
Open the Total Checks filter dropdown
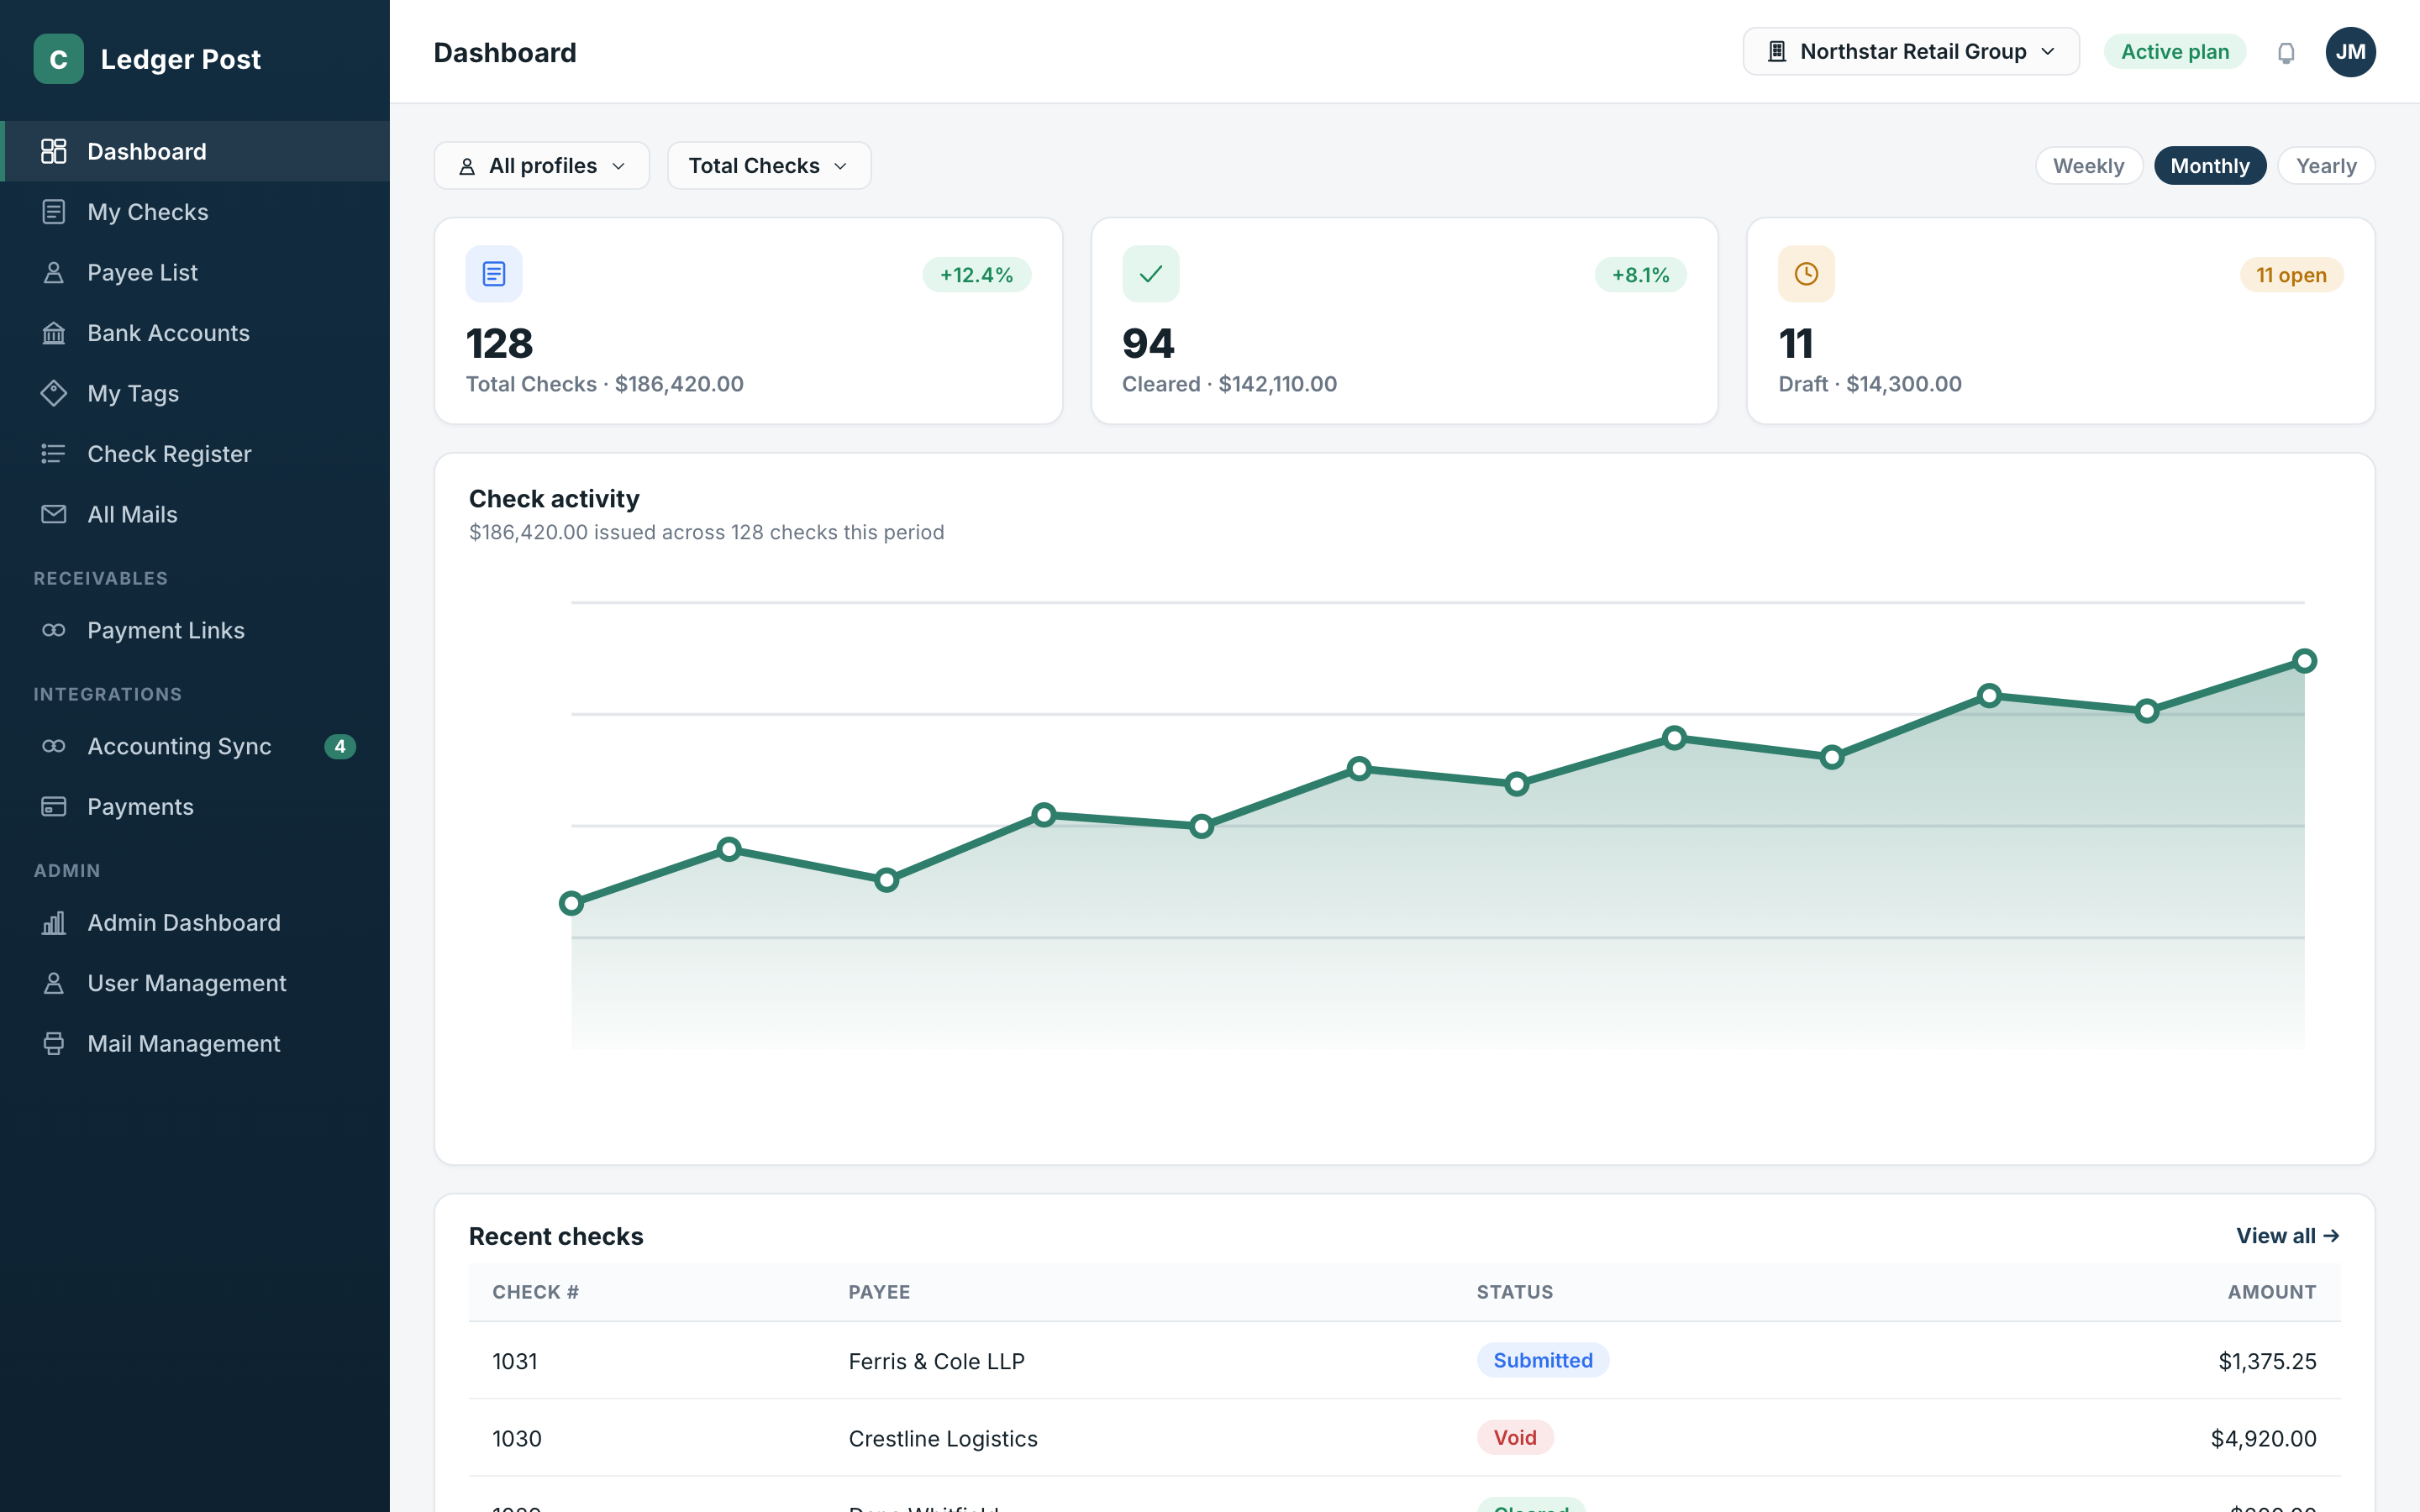coord(768,166)
